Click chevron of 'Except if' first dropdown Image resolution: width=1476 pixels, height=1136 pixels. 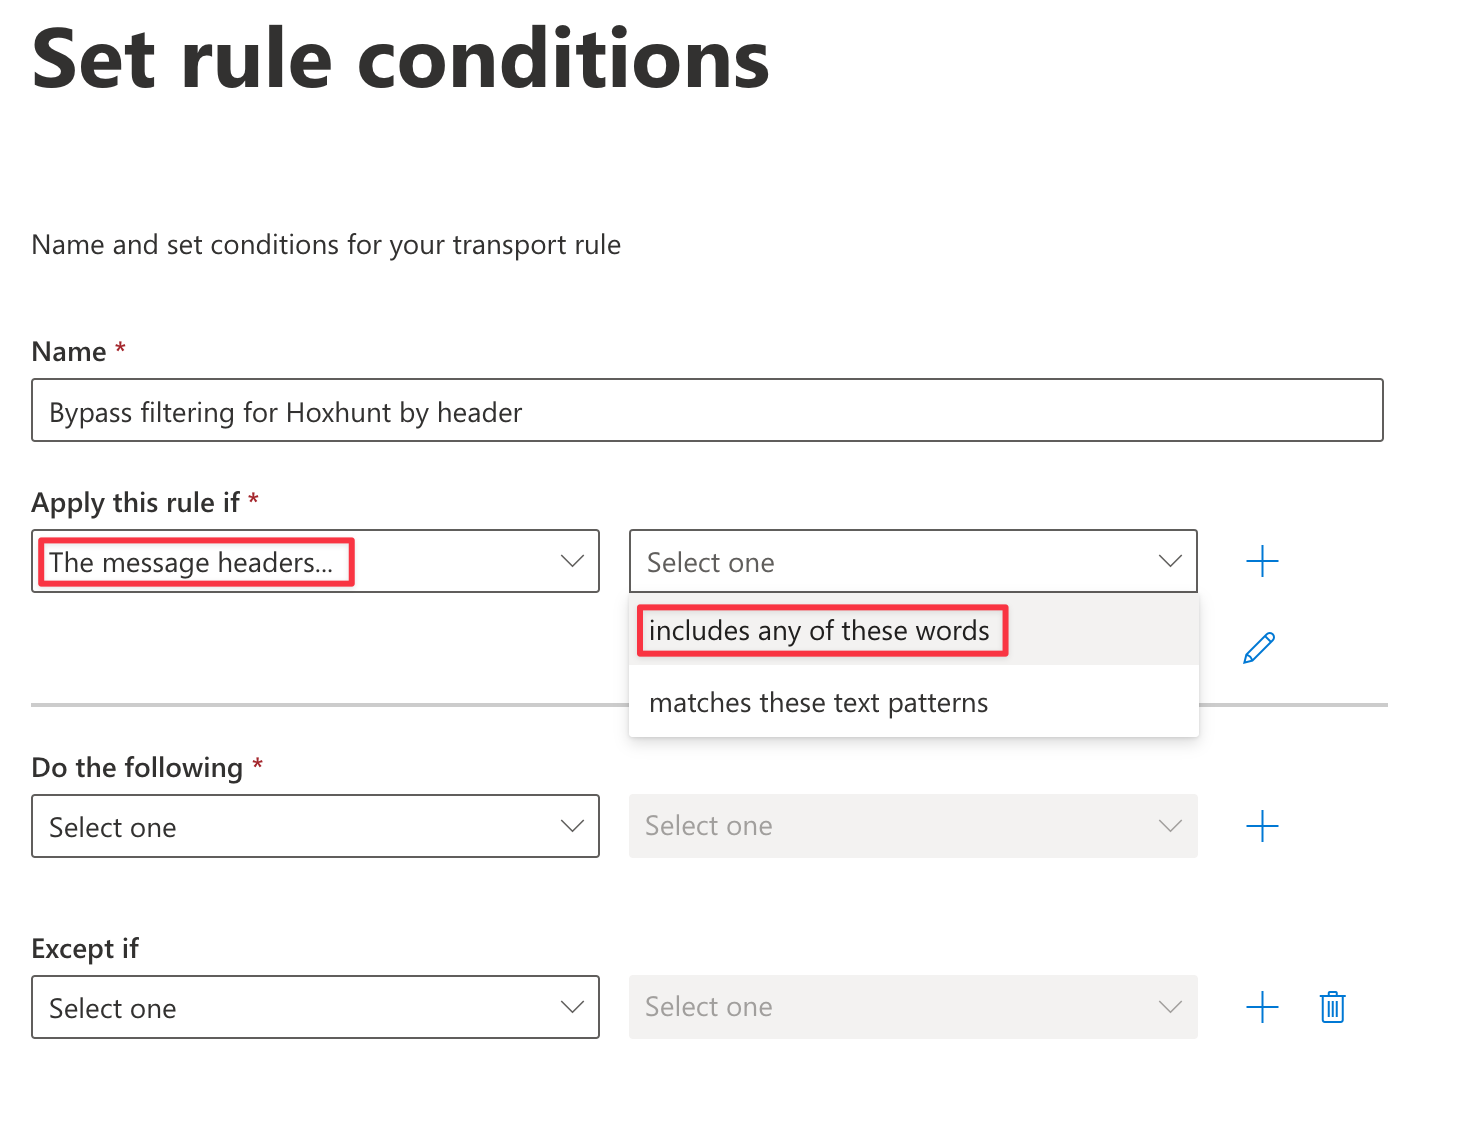[x=572, y=1007]
